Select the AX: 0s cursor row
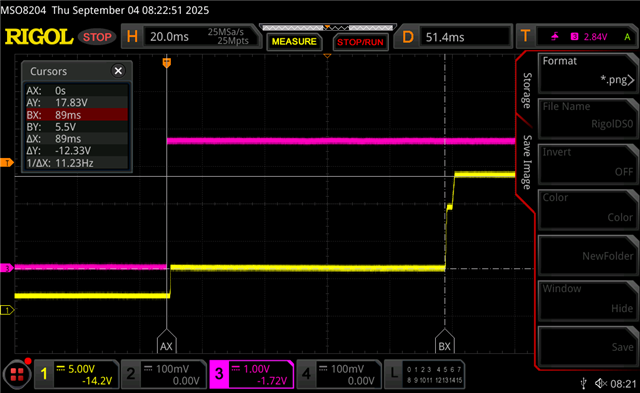Viewport: 640px width, 393px height. (x=77, y=91)
